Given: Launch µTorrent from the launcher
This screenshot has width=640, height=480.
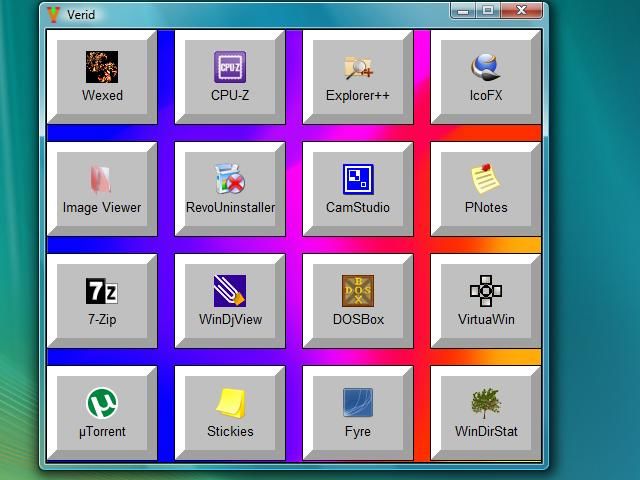Looking at the screenshot, I should point(102,413).
